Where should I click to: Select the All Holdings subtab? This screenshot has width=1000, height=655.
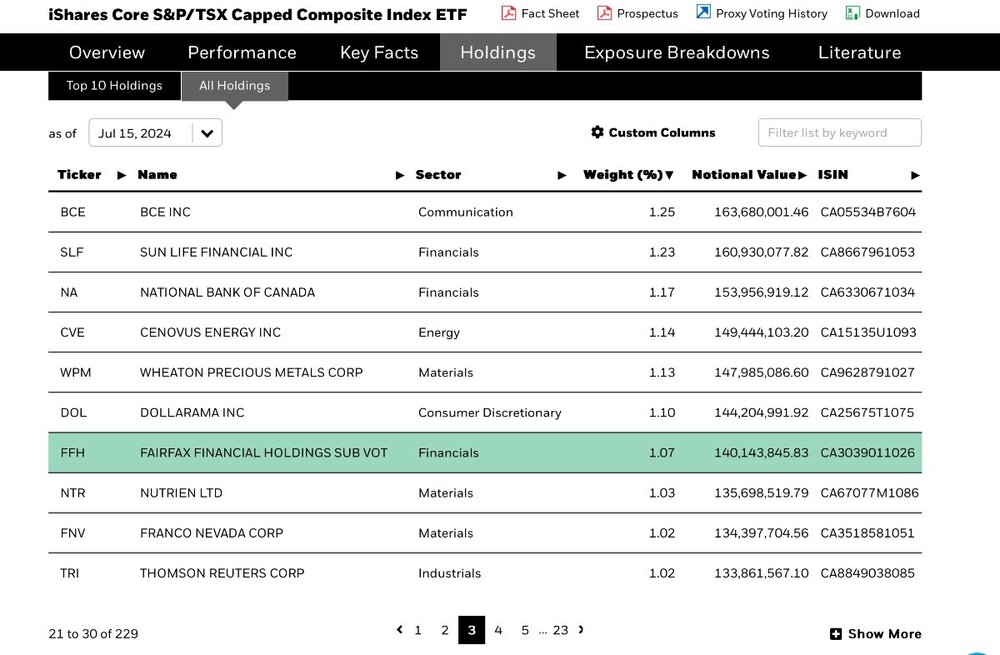[235, 85]
